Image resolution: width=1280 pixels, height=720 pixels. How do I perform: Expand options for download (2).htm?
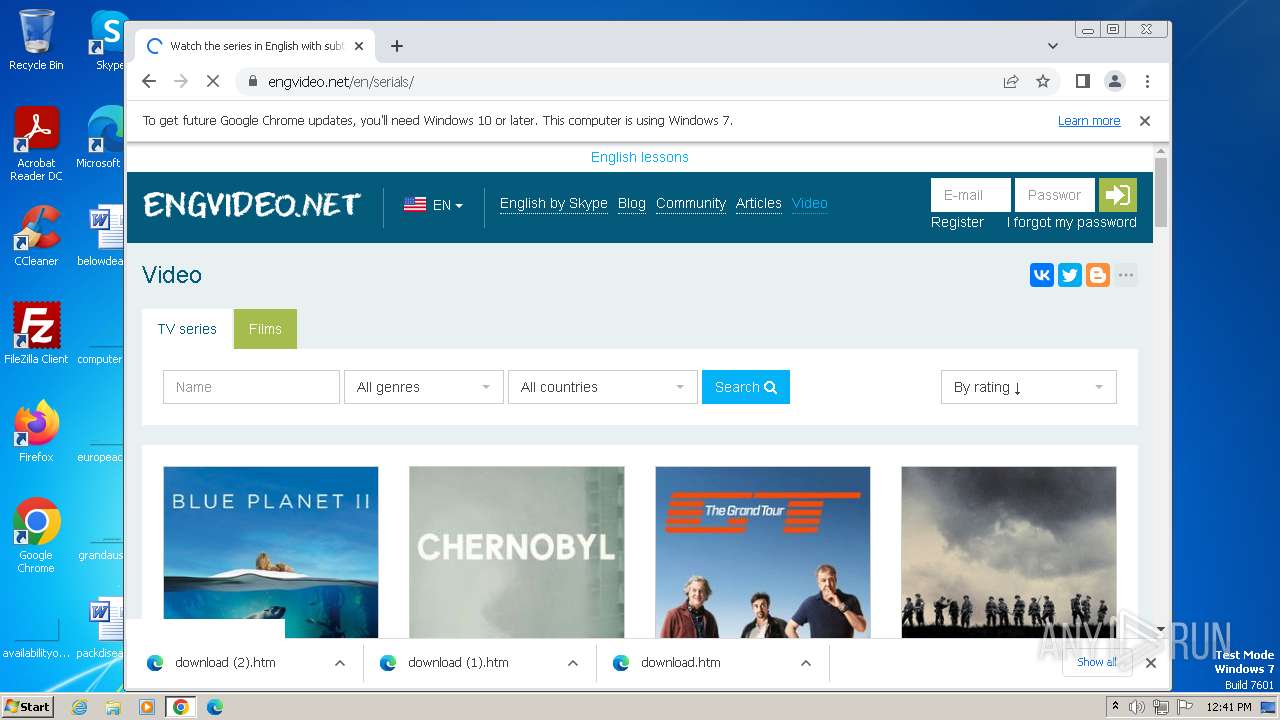[340, 663]
